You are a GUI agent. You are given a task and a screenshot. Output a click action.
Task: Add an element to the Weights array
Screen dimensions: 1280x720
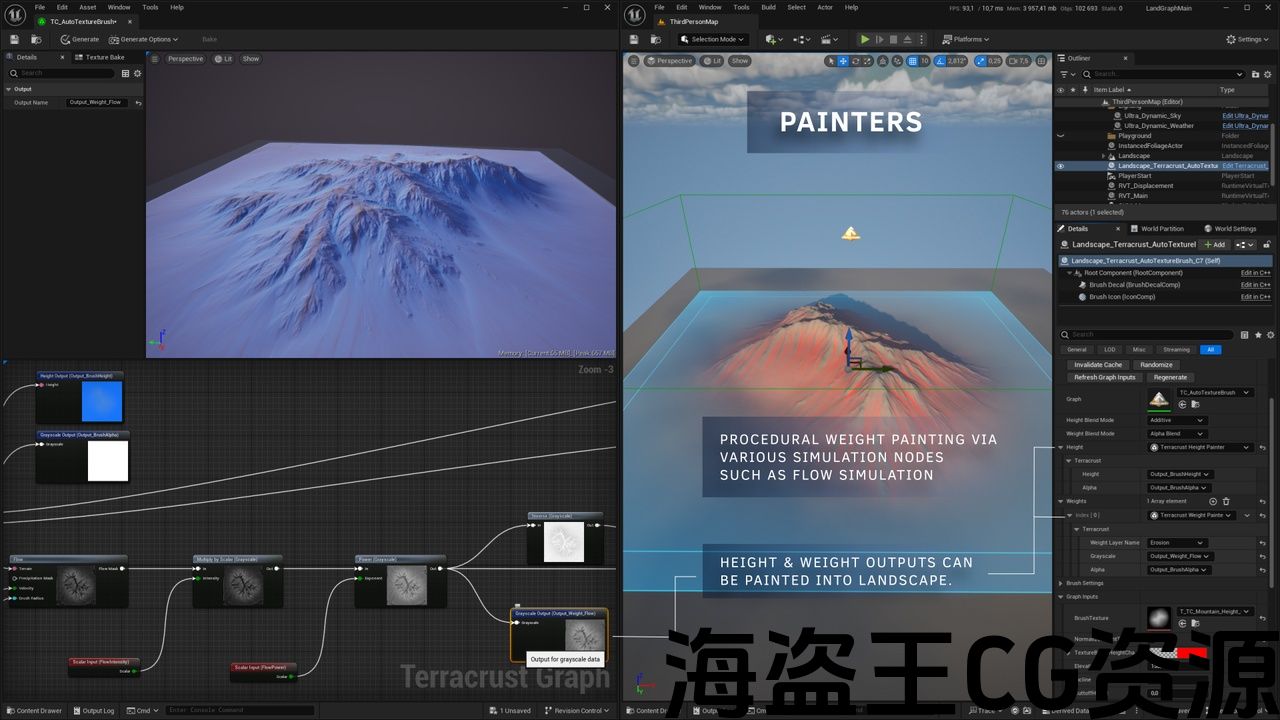point(1213,501)
